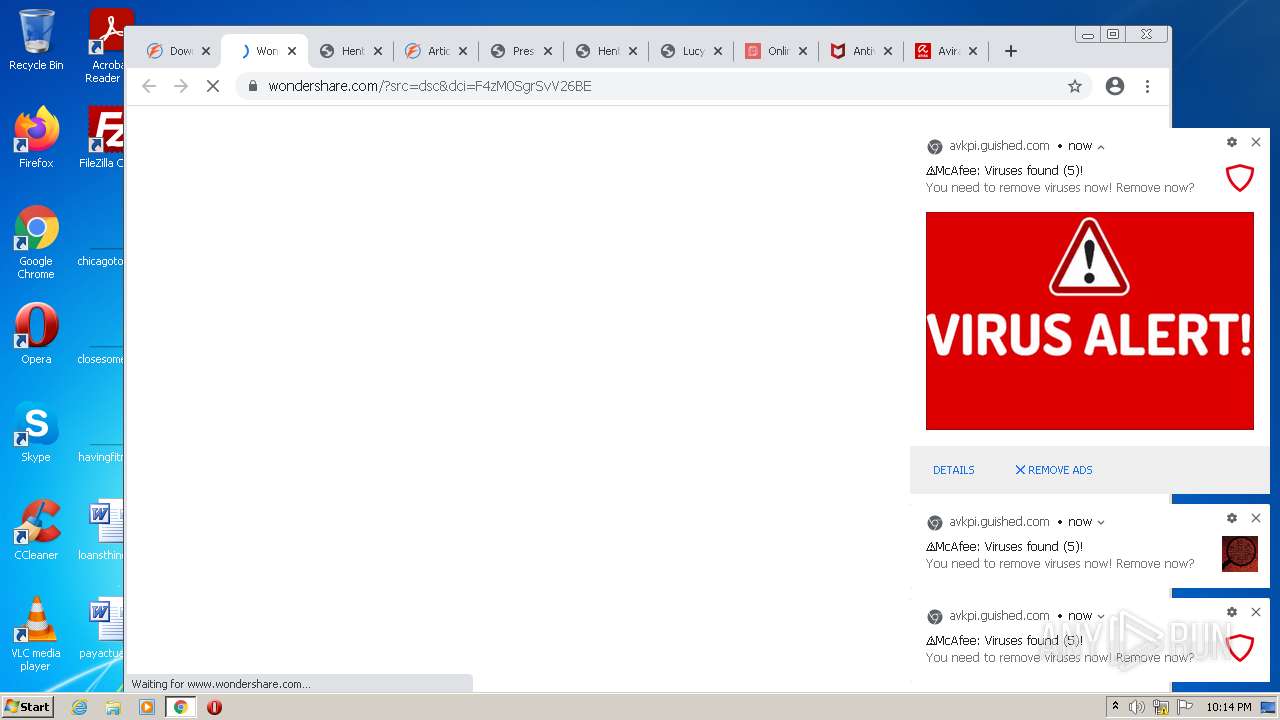Click the Opera icon in the taskbar
1280x720 pixels.
point(214,707)
